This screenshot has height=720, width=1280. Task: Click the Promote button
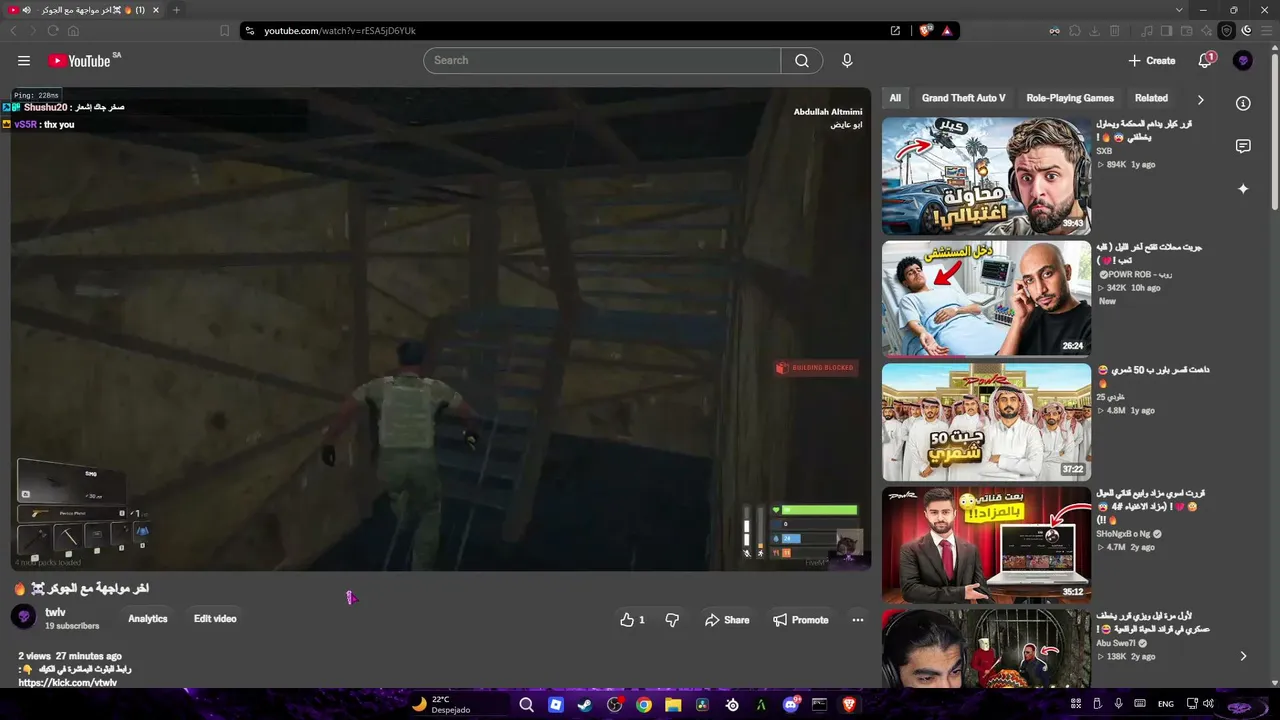click(801, 620)
